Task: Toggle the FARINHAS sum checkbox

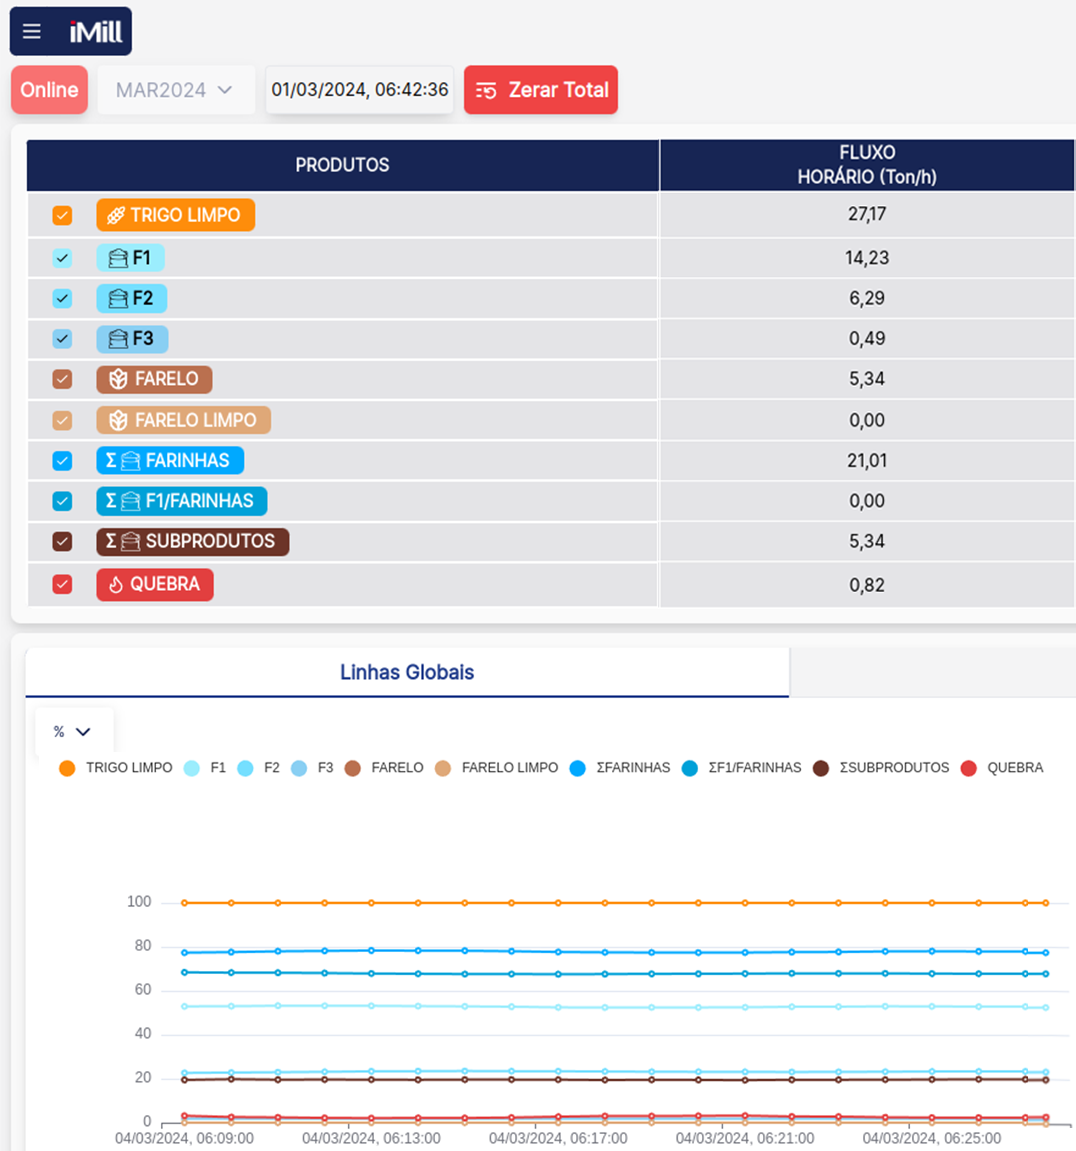Action: click(x=62, y=461)
